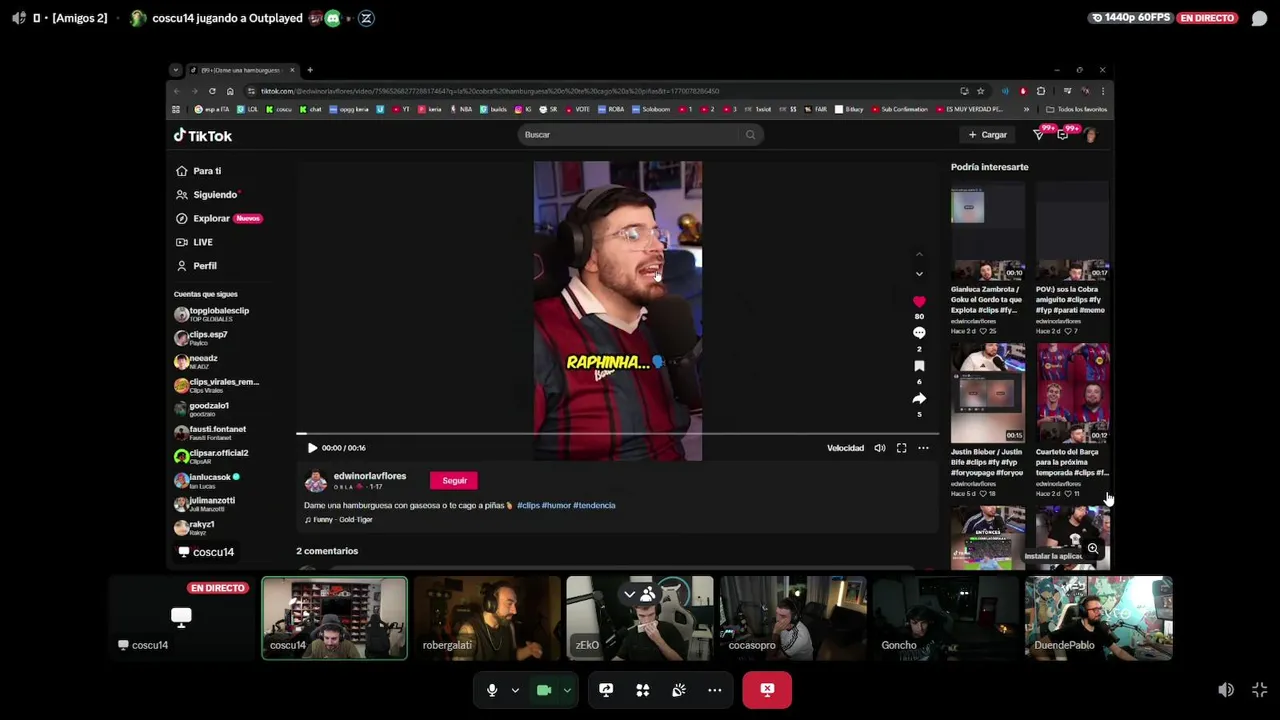Play the TikTok video
This screenshot has height=720, width=1280.
312,448
